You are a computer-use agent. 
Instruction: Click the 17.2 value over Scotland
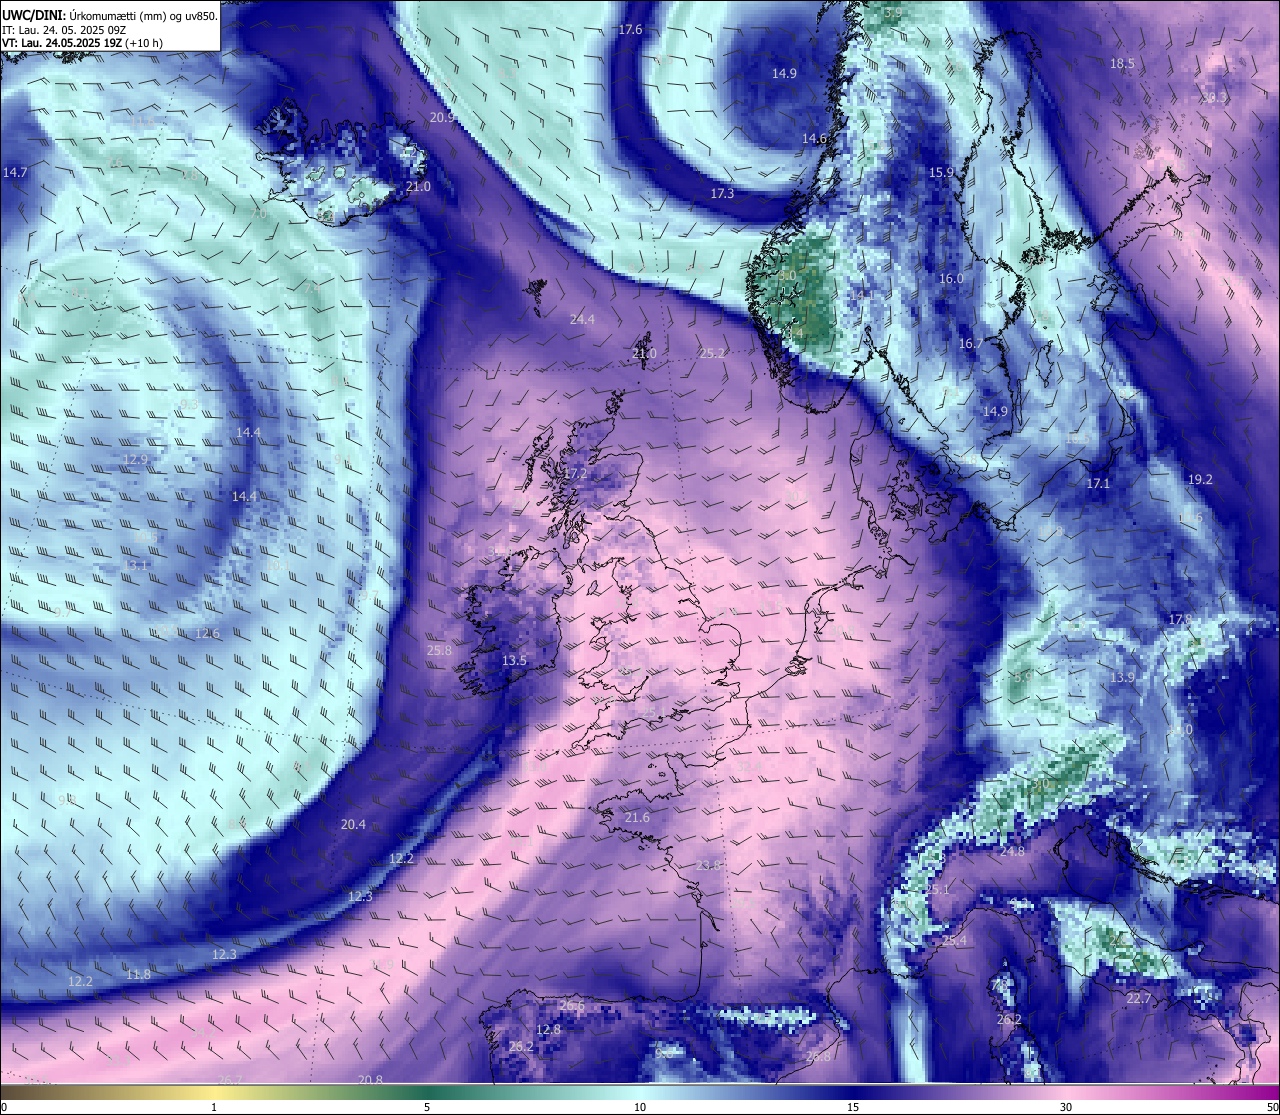tap(575, 473)
